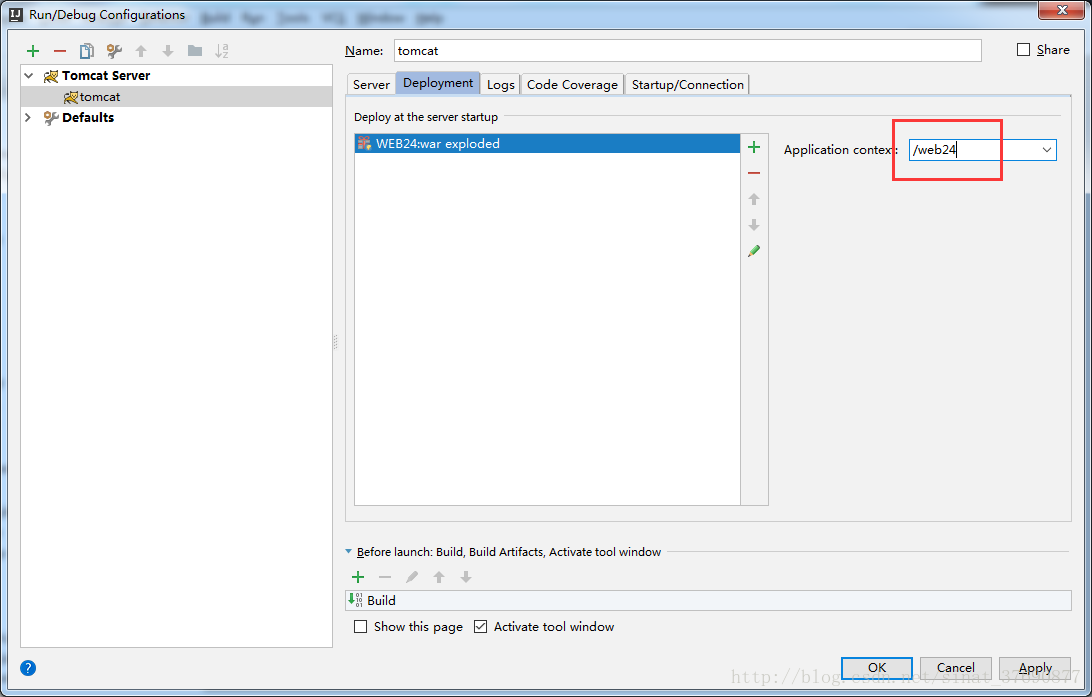Add a new run configuration
Screen dimensions: 1092x697
pos(33,51)
